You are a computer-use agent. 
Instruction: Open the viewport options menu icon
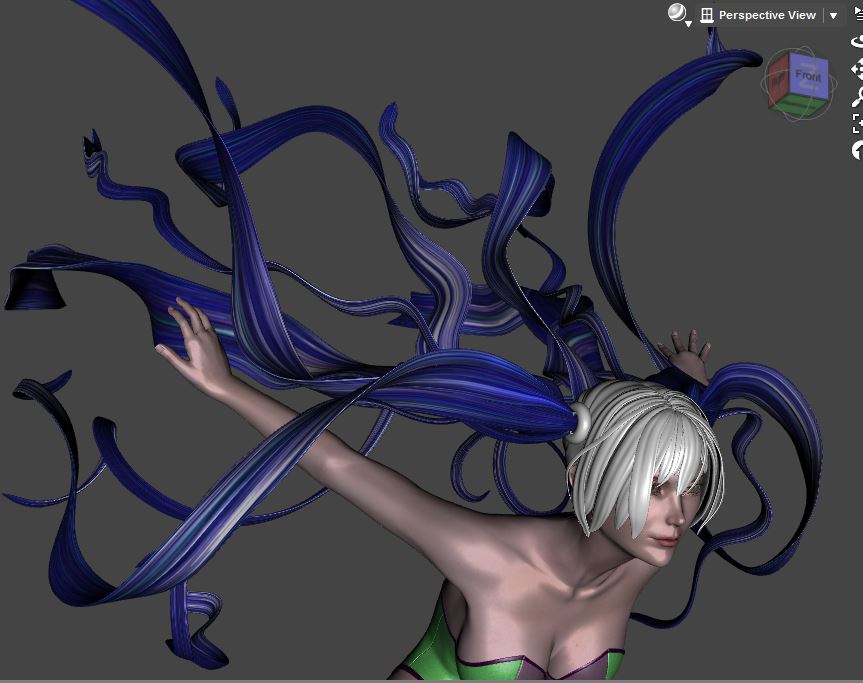(x=856, y=15)
